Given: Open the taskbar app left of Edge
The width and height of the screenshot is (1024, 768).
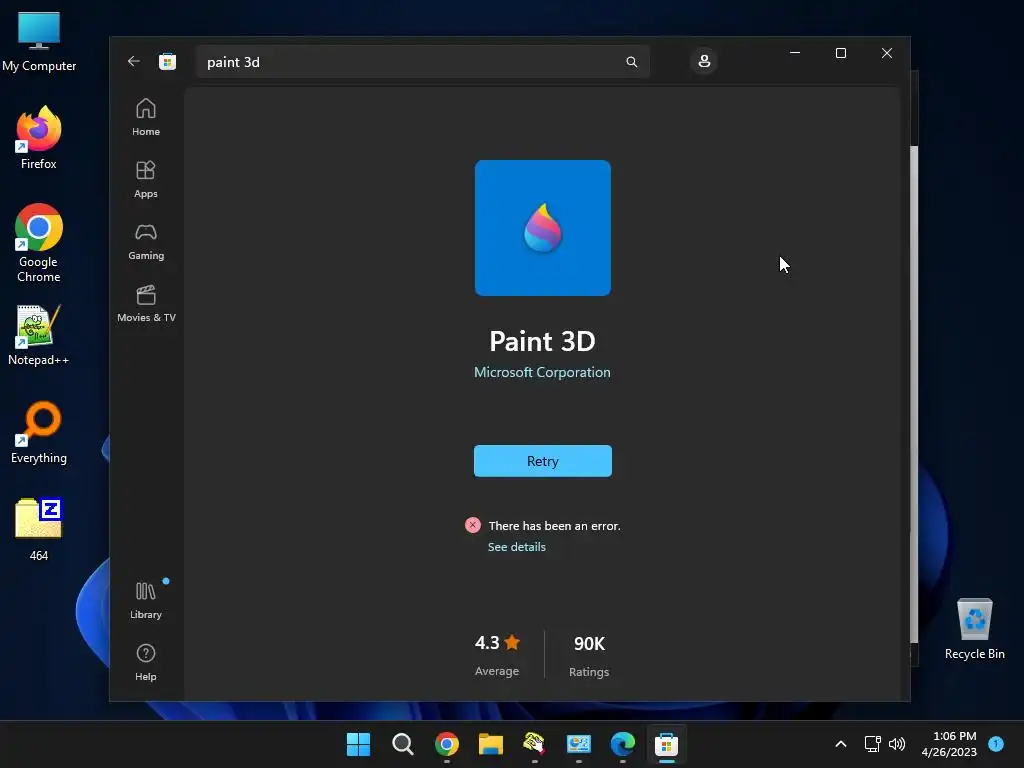Looking at the screenshot, I should click(579, 744).
